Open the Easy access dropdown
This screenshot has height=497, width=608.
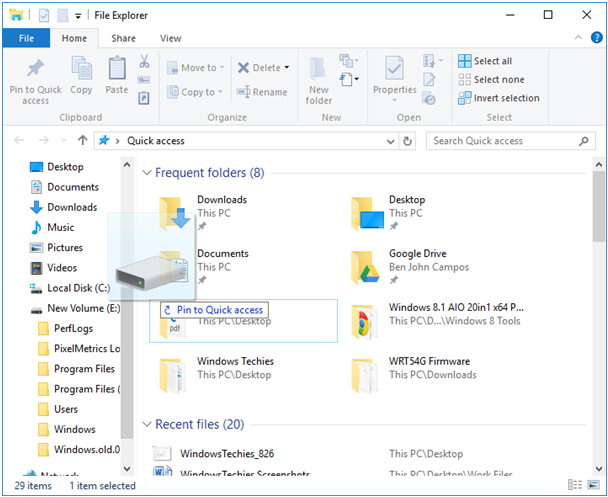349,79
